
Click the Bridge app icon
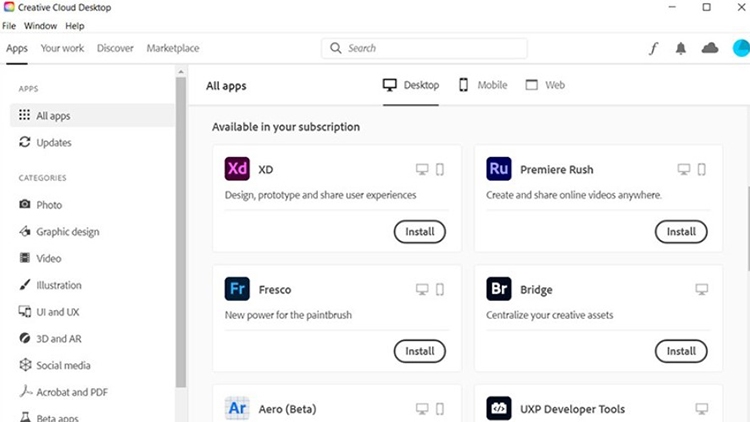[x=498, y=289]
